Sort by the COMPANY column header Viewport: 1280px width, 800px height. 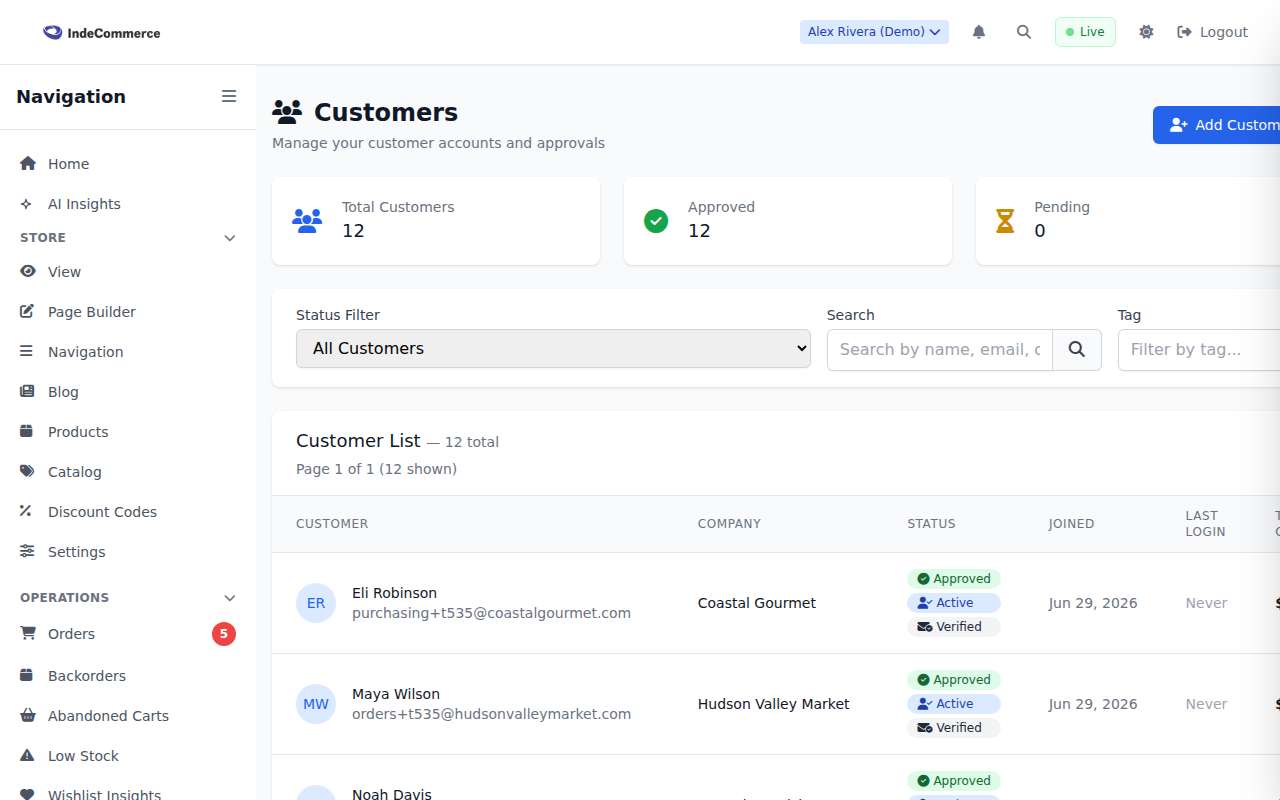729,524
